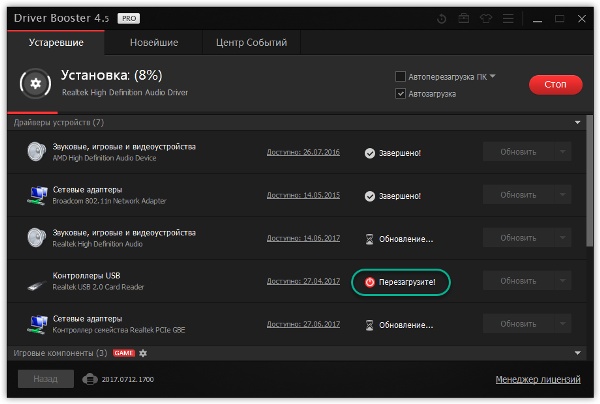Click the AMD High Definition Audio speaker icon

(x=36, y=152)
